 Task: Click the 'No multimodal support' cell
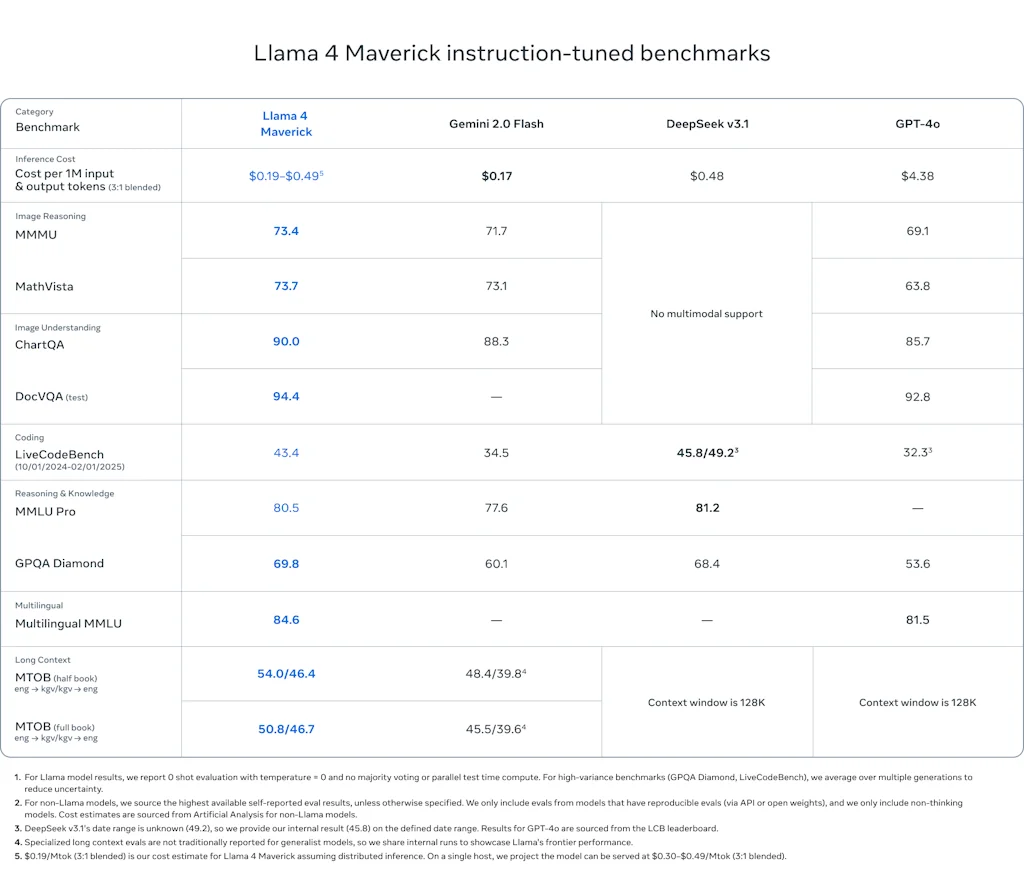coord(707,314)
